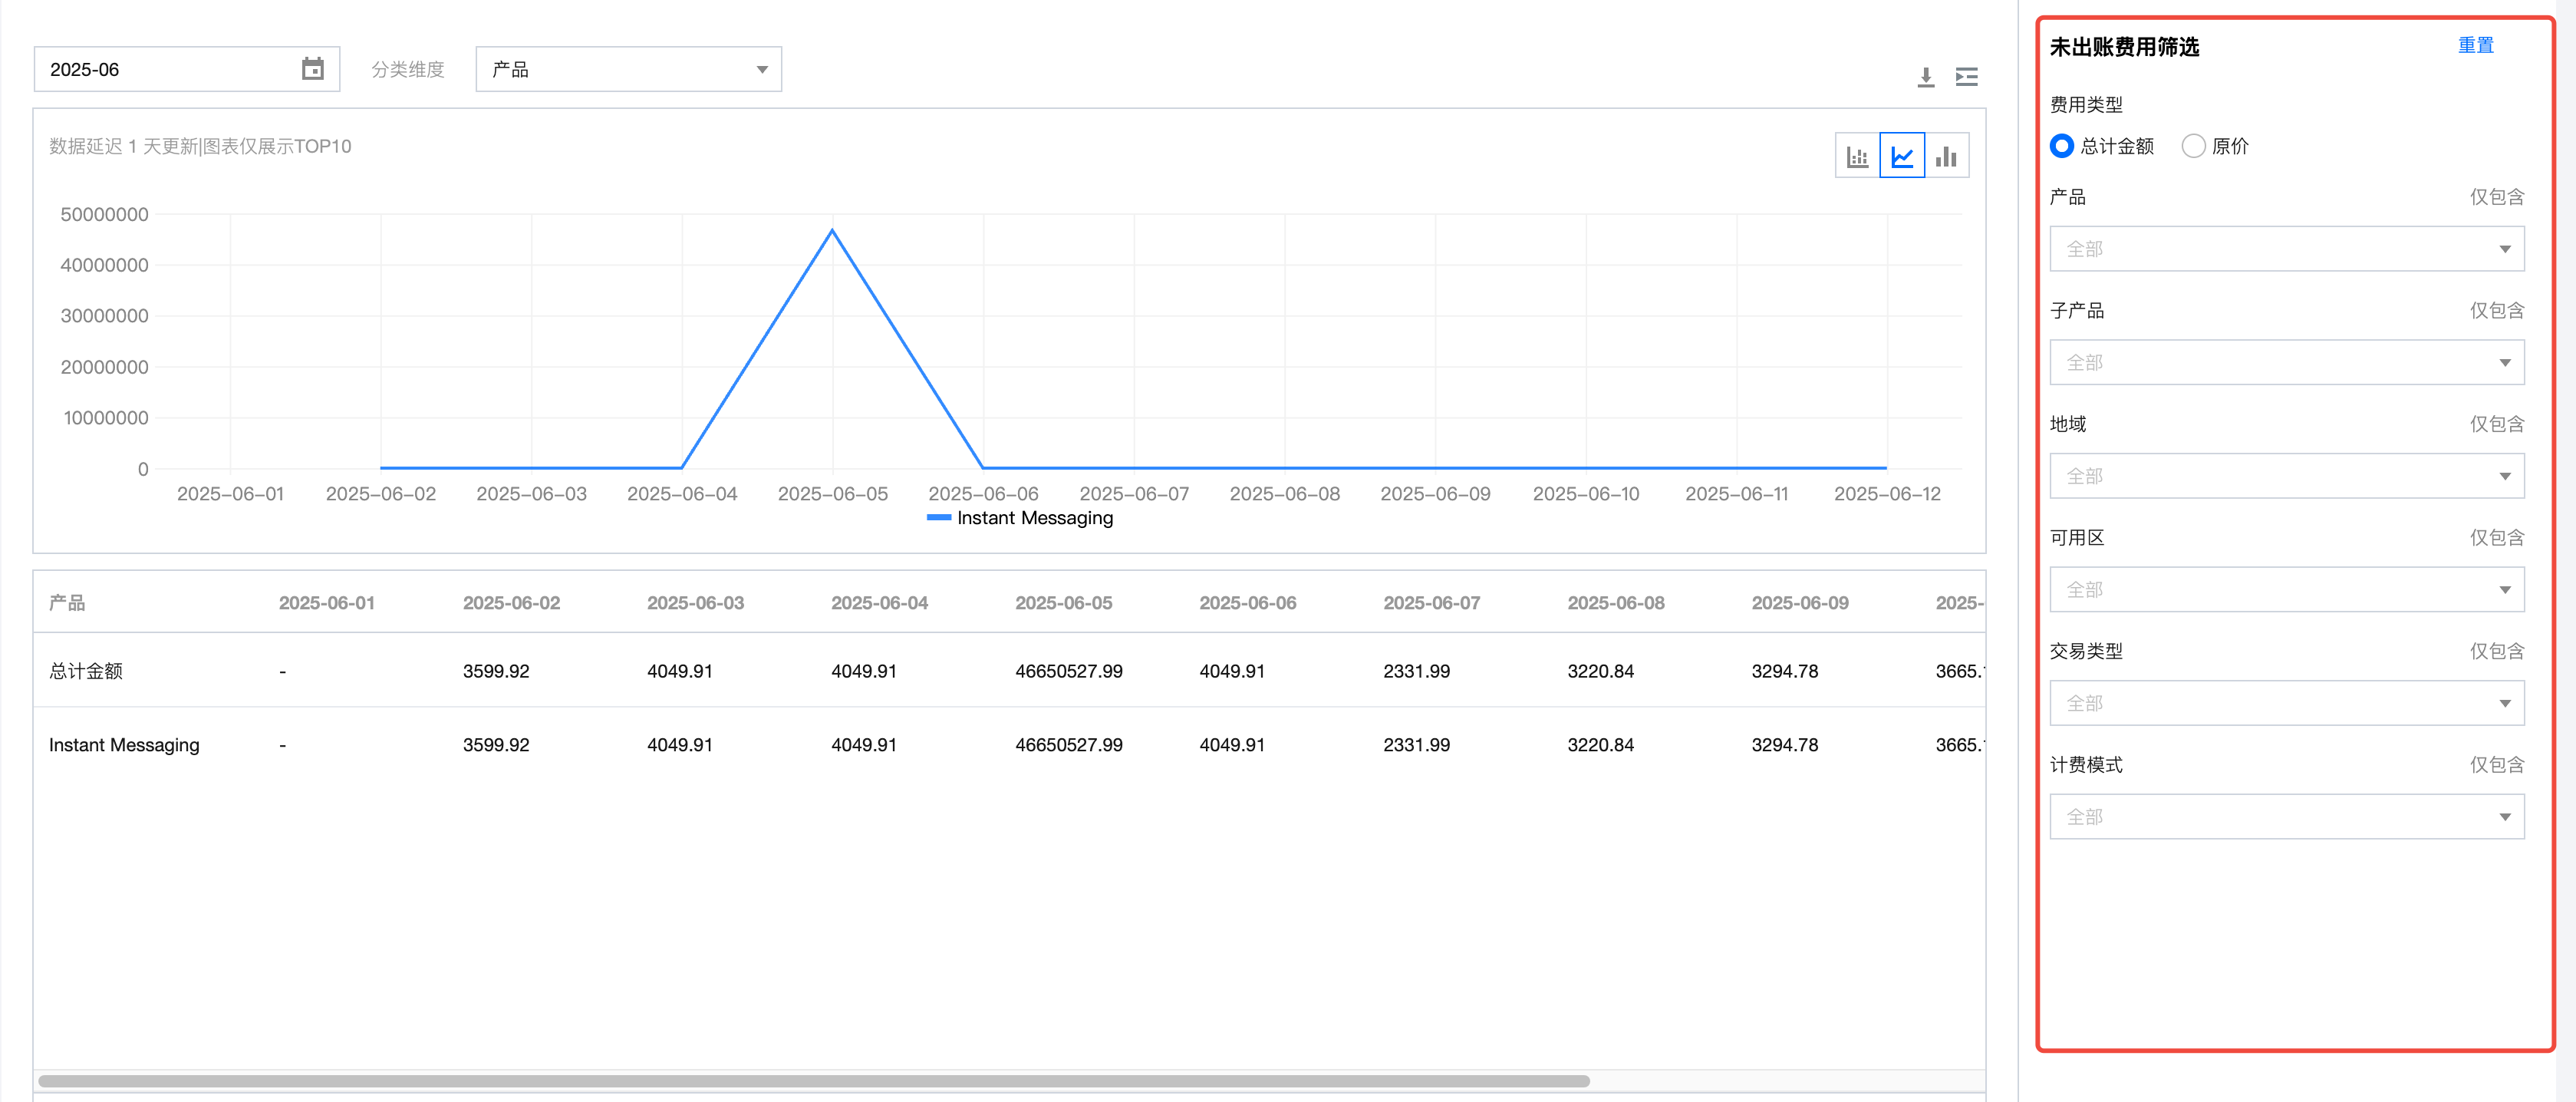Select the line chart view icon
The height and width of the screenshot is (1102, 2576).
coord(1901,156)
